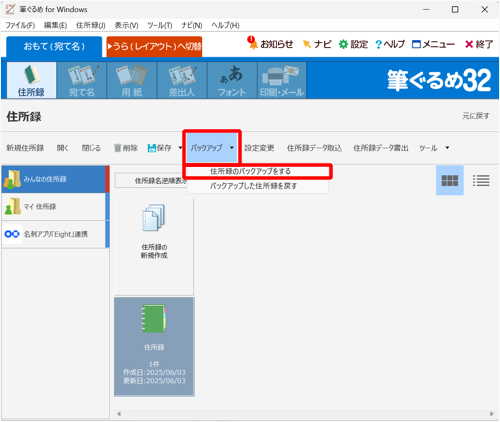Choose 住所録のバックアップをする menu entry

[257, 171]
